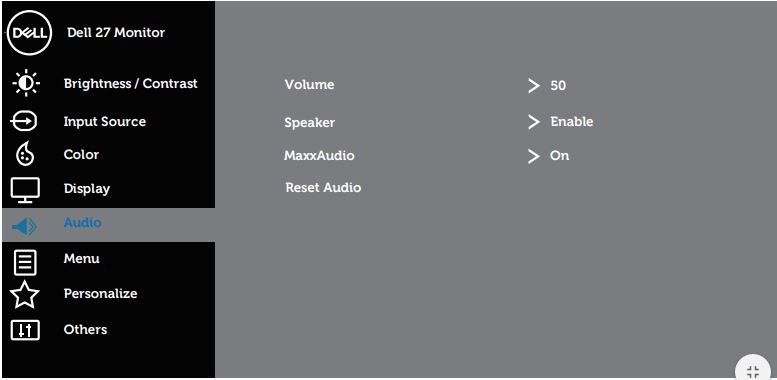Expand the Speaker chevron arrow
777x380 pixels.
coord(533,122)
